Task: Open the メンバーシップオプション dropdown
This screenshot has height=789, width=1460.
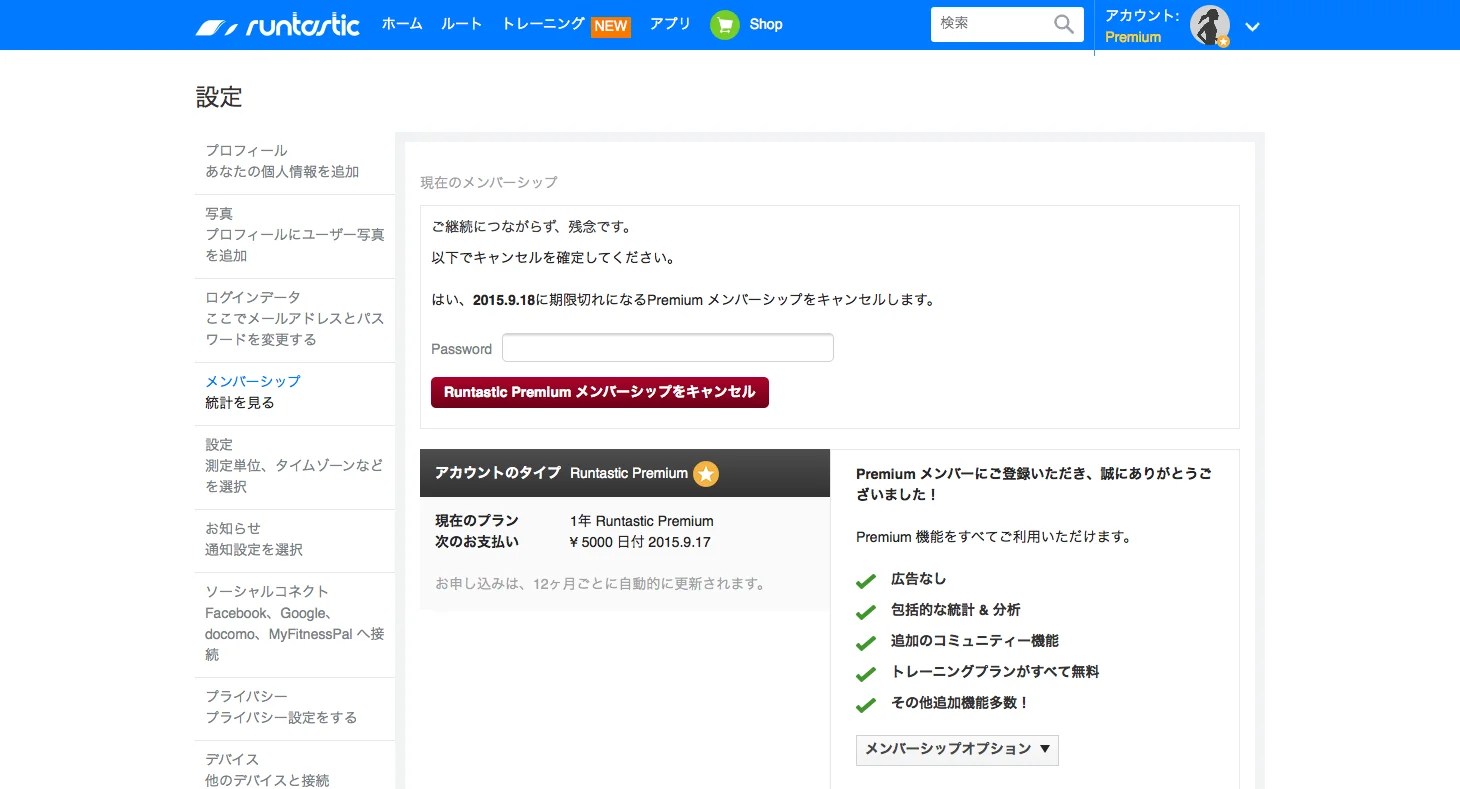Action: [957, 749]
